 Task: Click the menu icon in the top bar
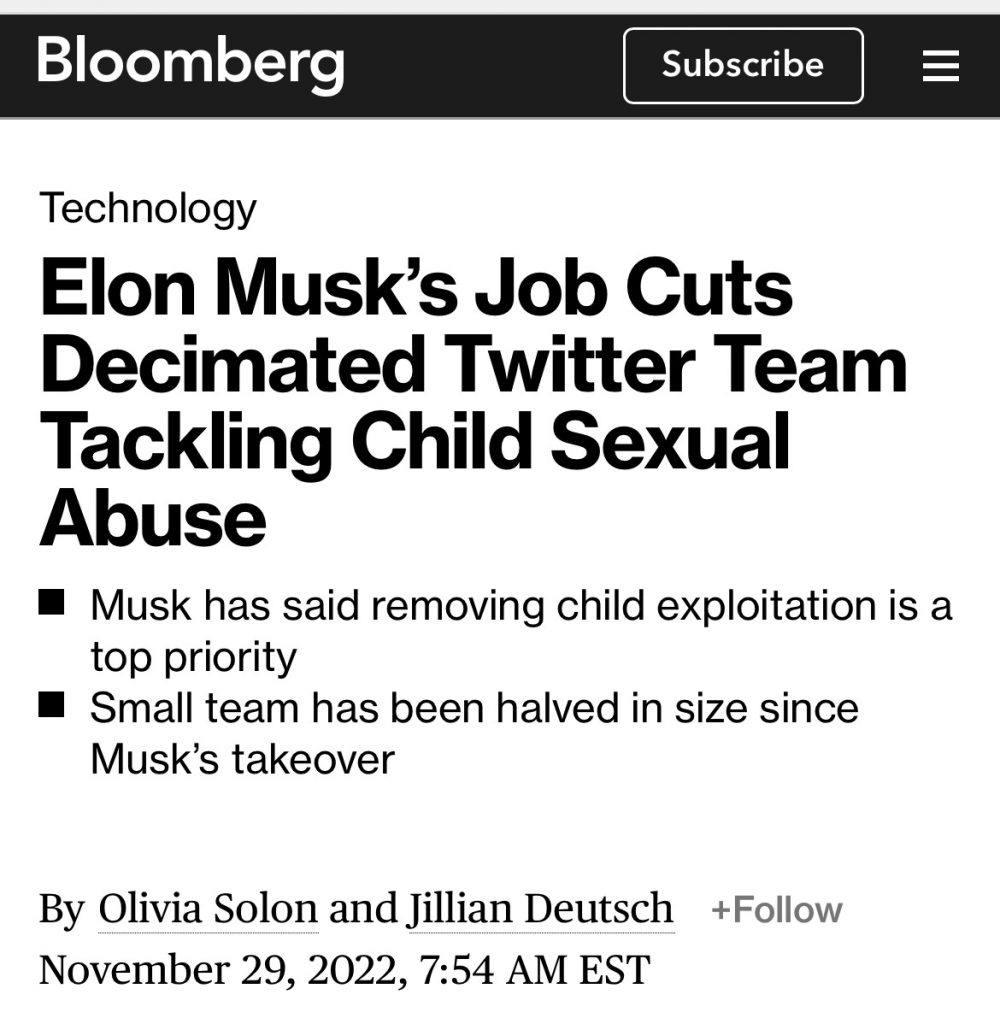tap(938, 65)
